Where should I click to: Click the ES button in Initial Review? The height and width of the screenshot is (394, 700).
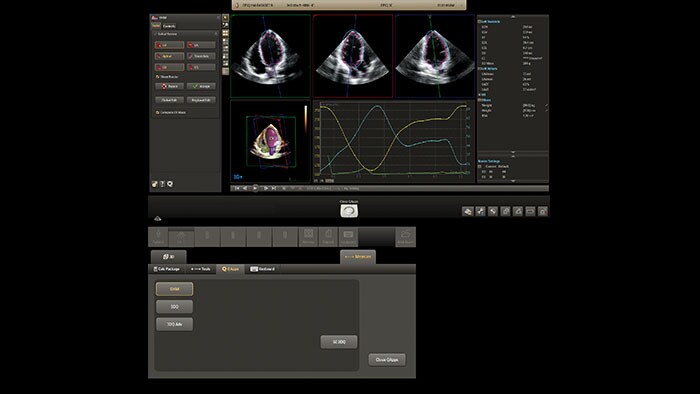201,67
